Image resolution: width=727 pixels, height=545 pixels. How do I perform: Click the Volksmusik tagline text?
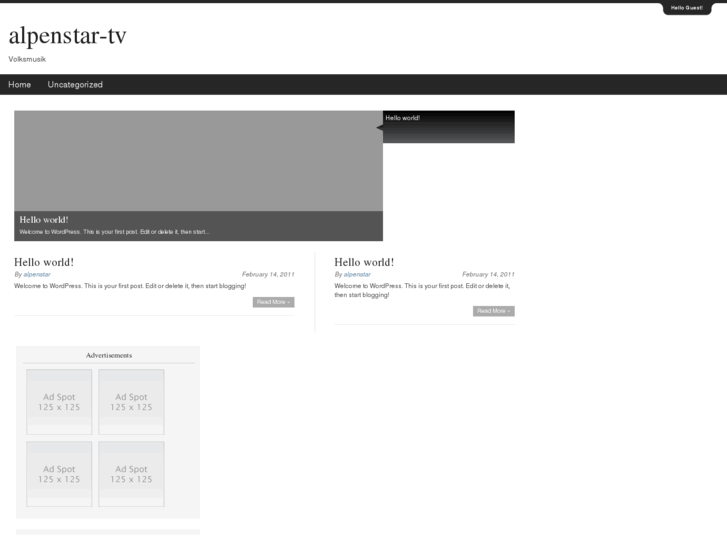click(27, 59)
